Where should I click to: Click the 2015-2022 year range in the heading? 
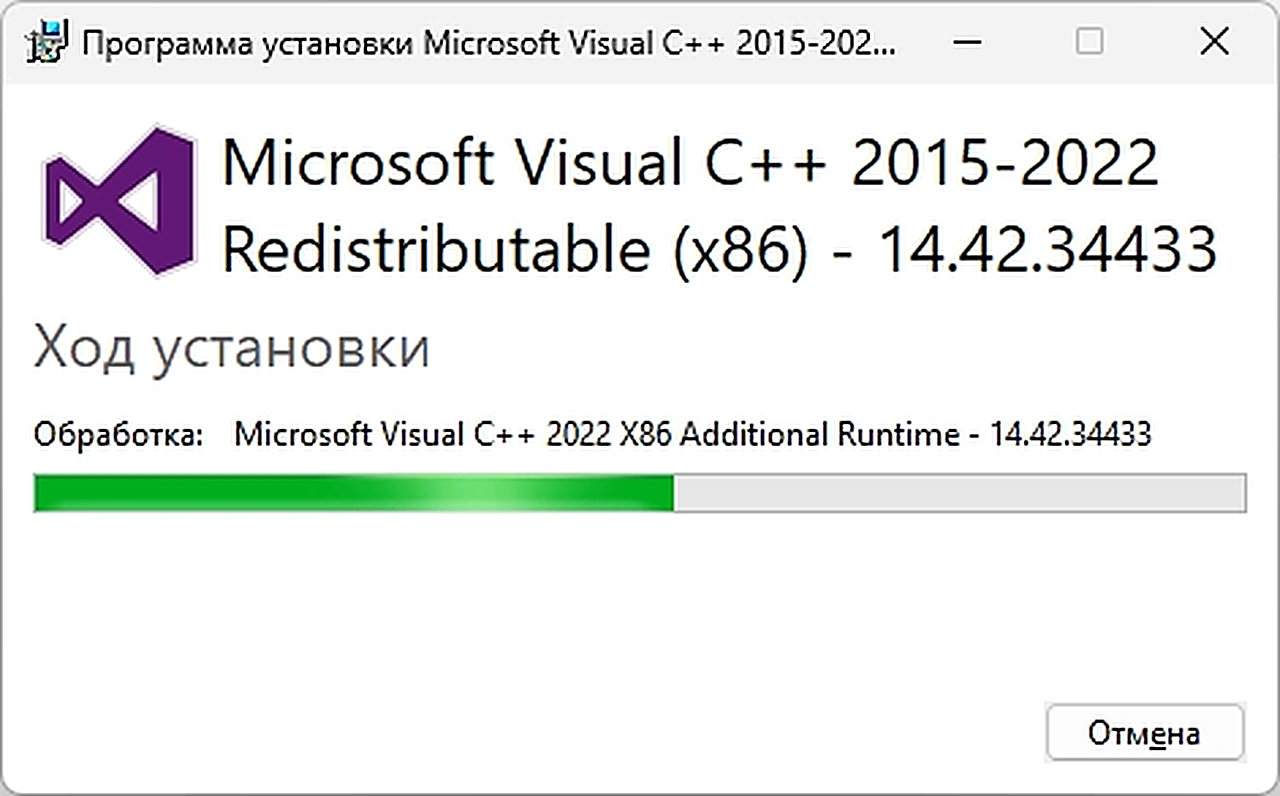coord(1005,162)
